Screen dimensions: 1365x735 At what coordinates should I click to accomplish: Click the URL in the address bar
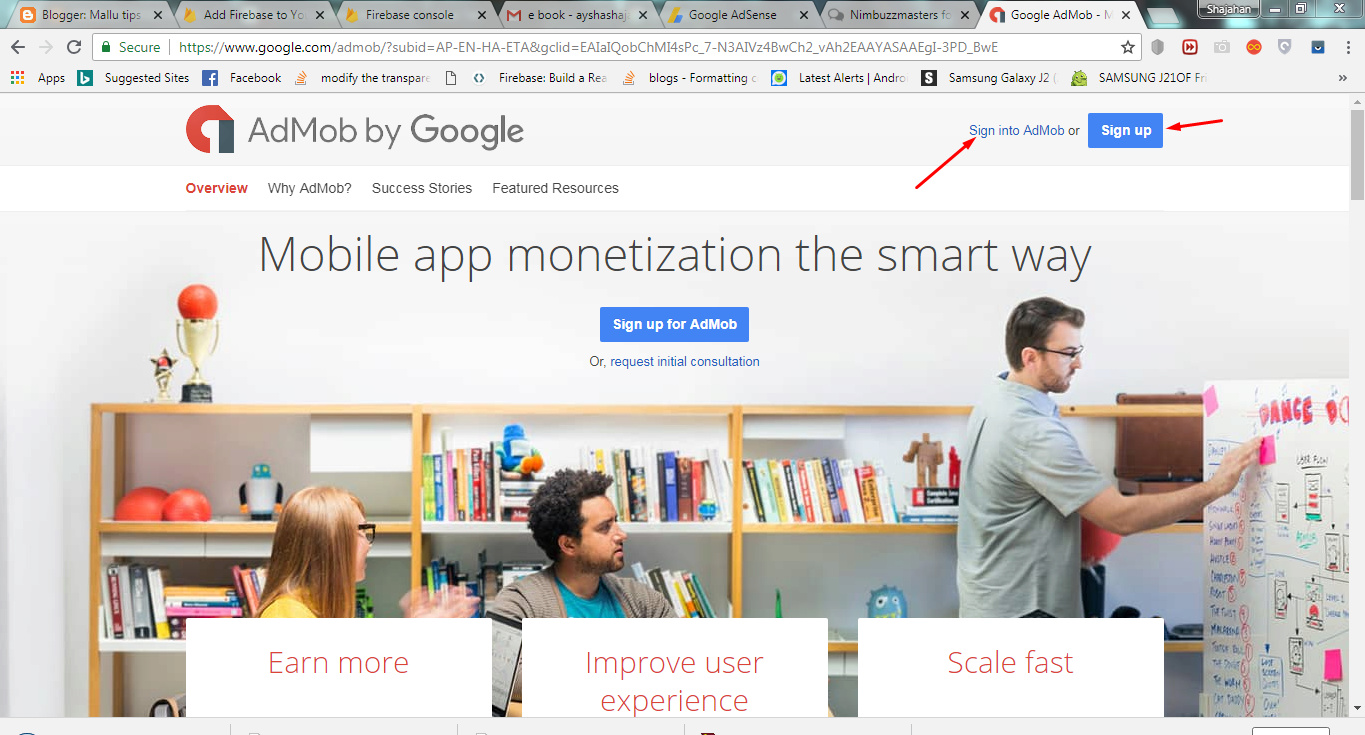pos(588,47)
